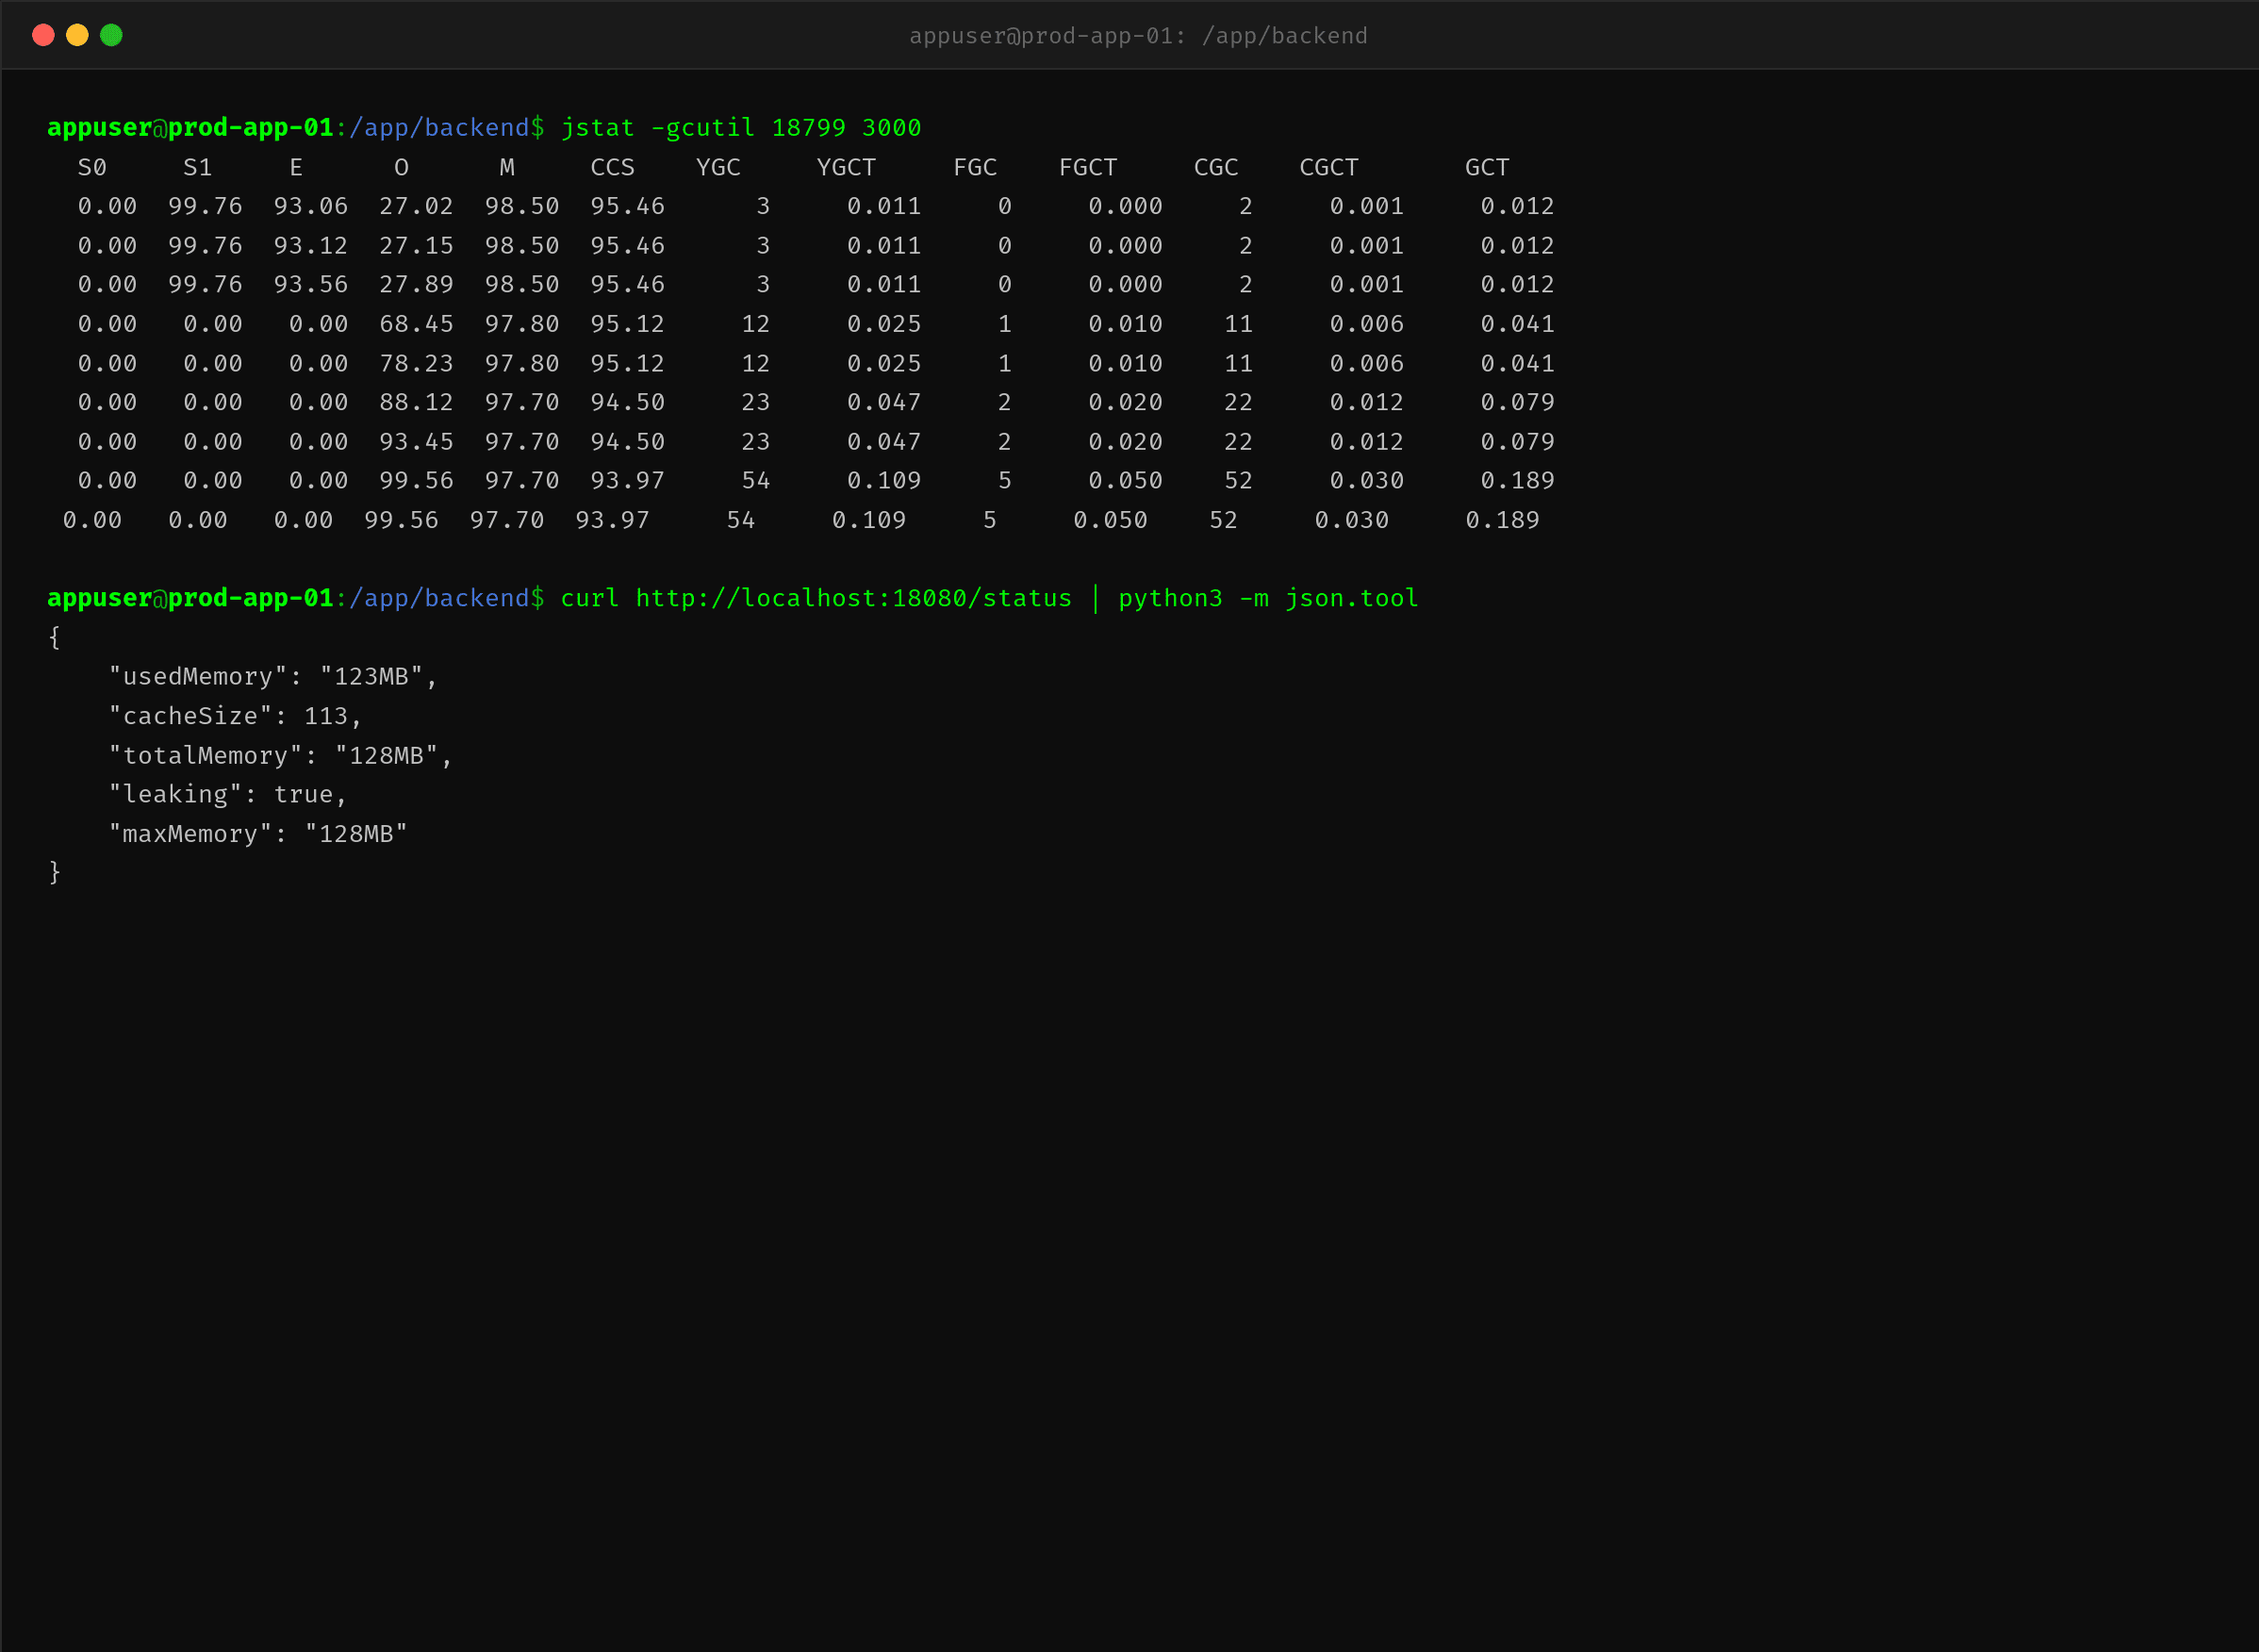Click the O column header

click(x=401, y=167)
